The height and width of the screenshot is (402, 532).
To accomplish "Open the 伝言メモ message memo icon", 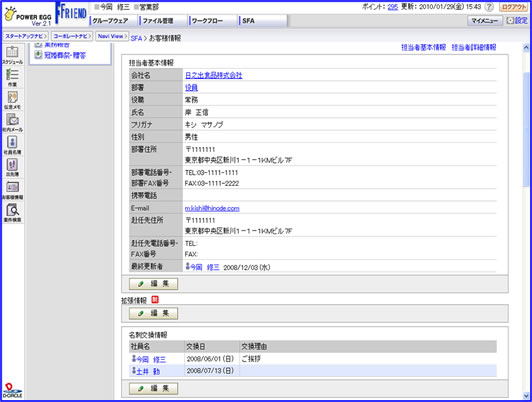I will 12,100.
